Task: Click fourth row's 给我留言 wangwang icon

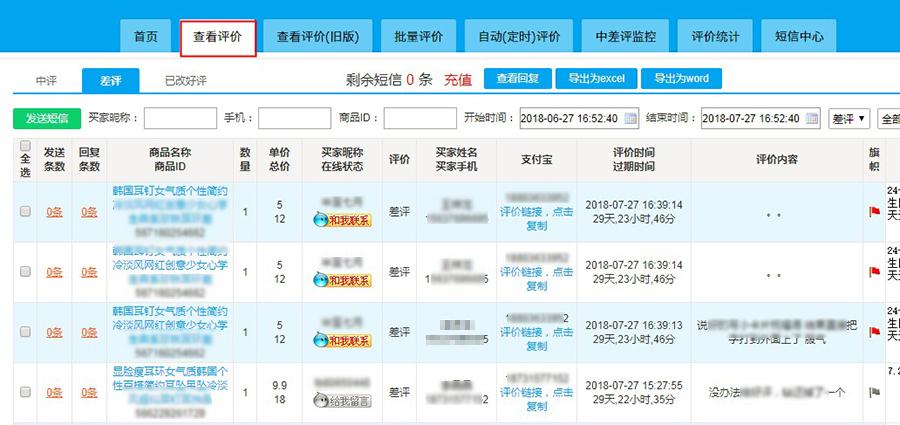Action: [x=343, y=400]
